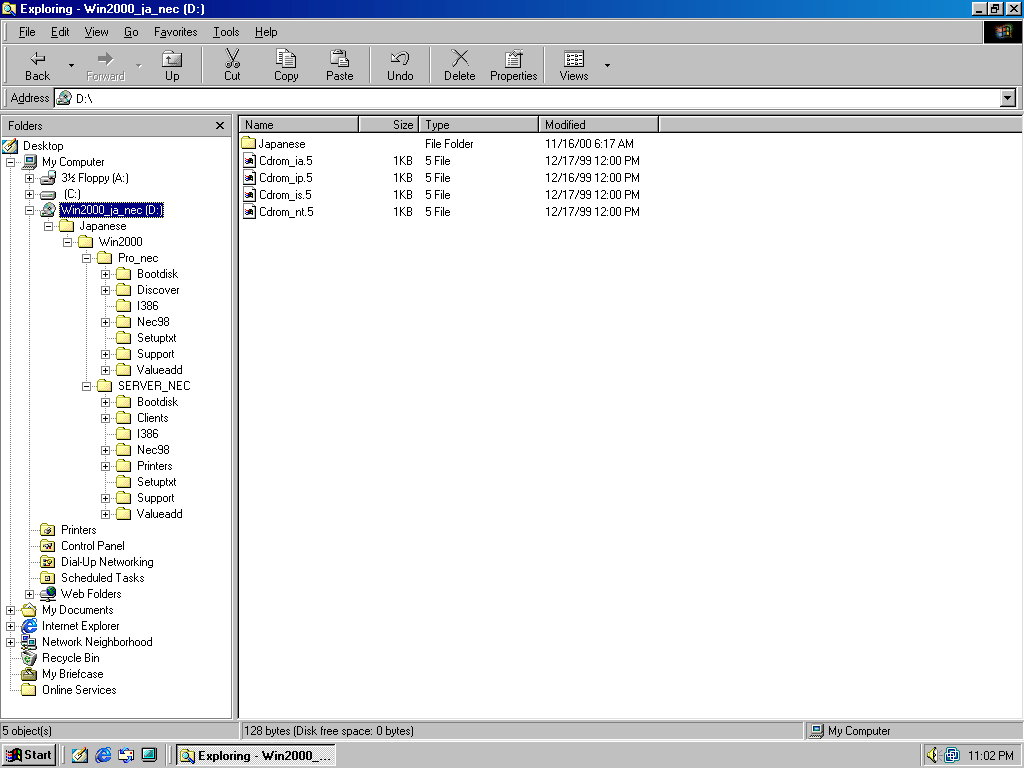Collapse the Win2000_ja_nec (D:) node
The image size is (1024, 768).
(x=29, y=210)
